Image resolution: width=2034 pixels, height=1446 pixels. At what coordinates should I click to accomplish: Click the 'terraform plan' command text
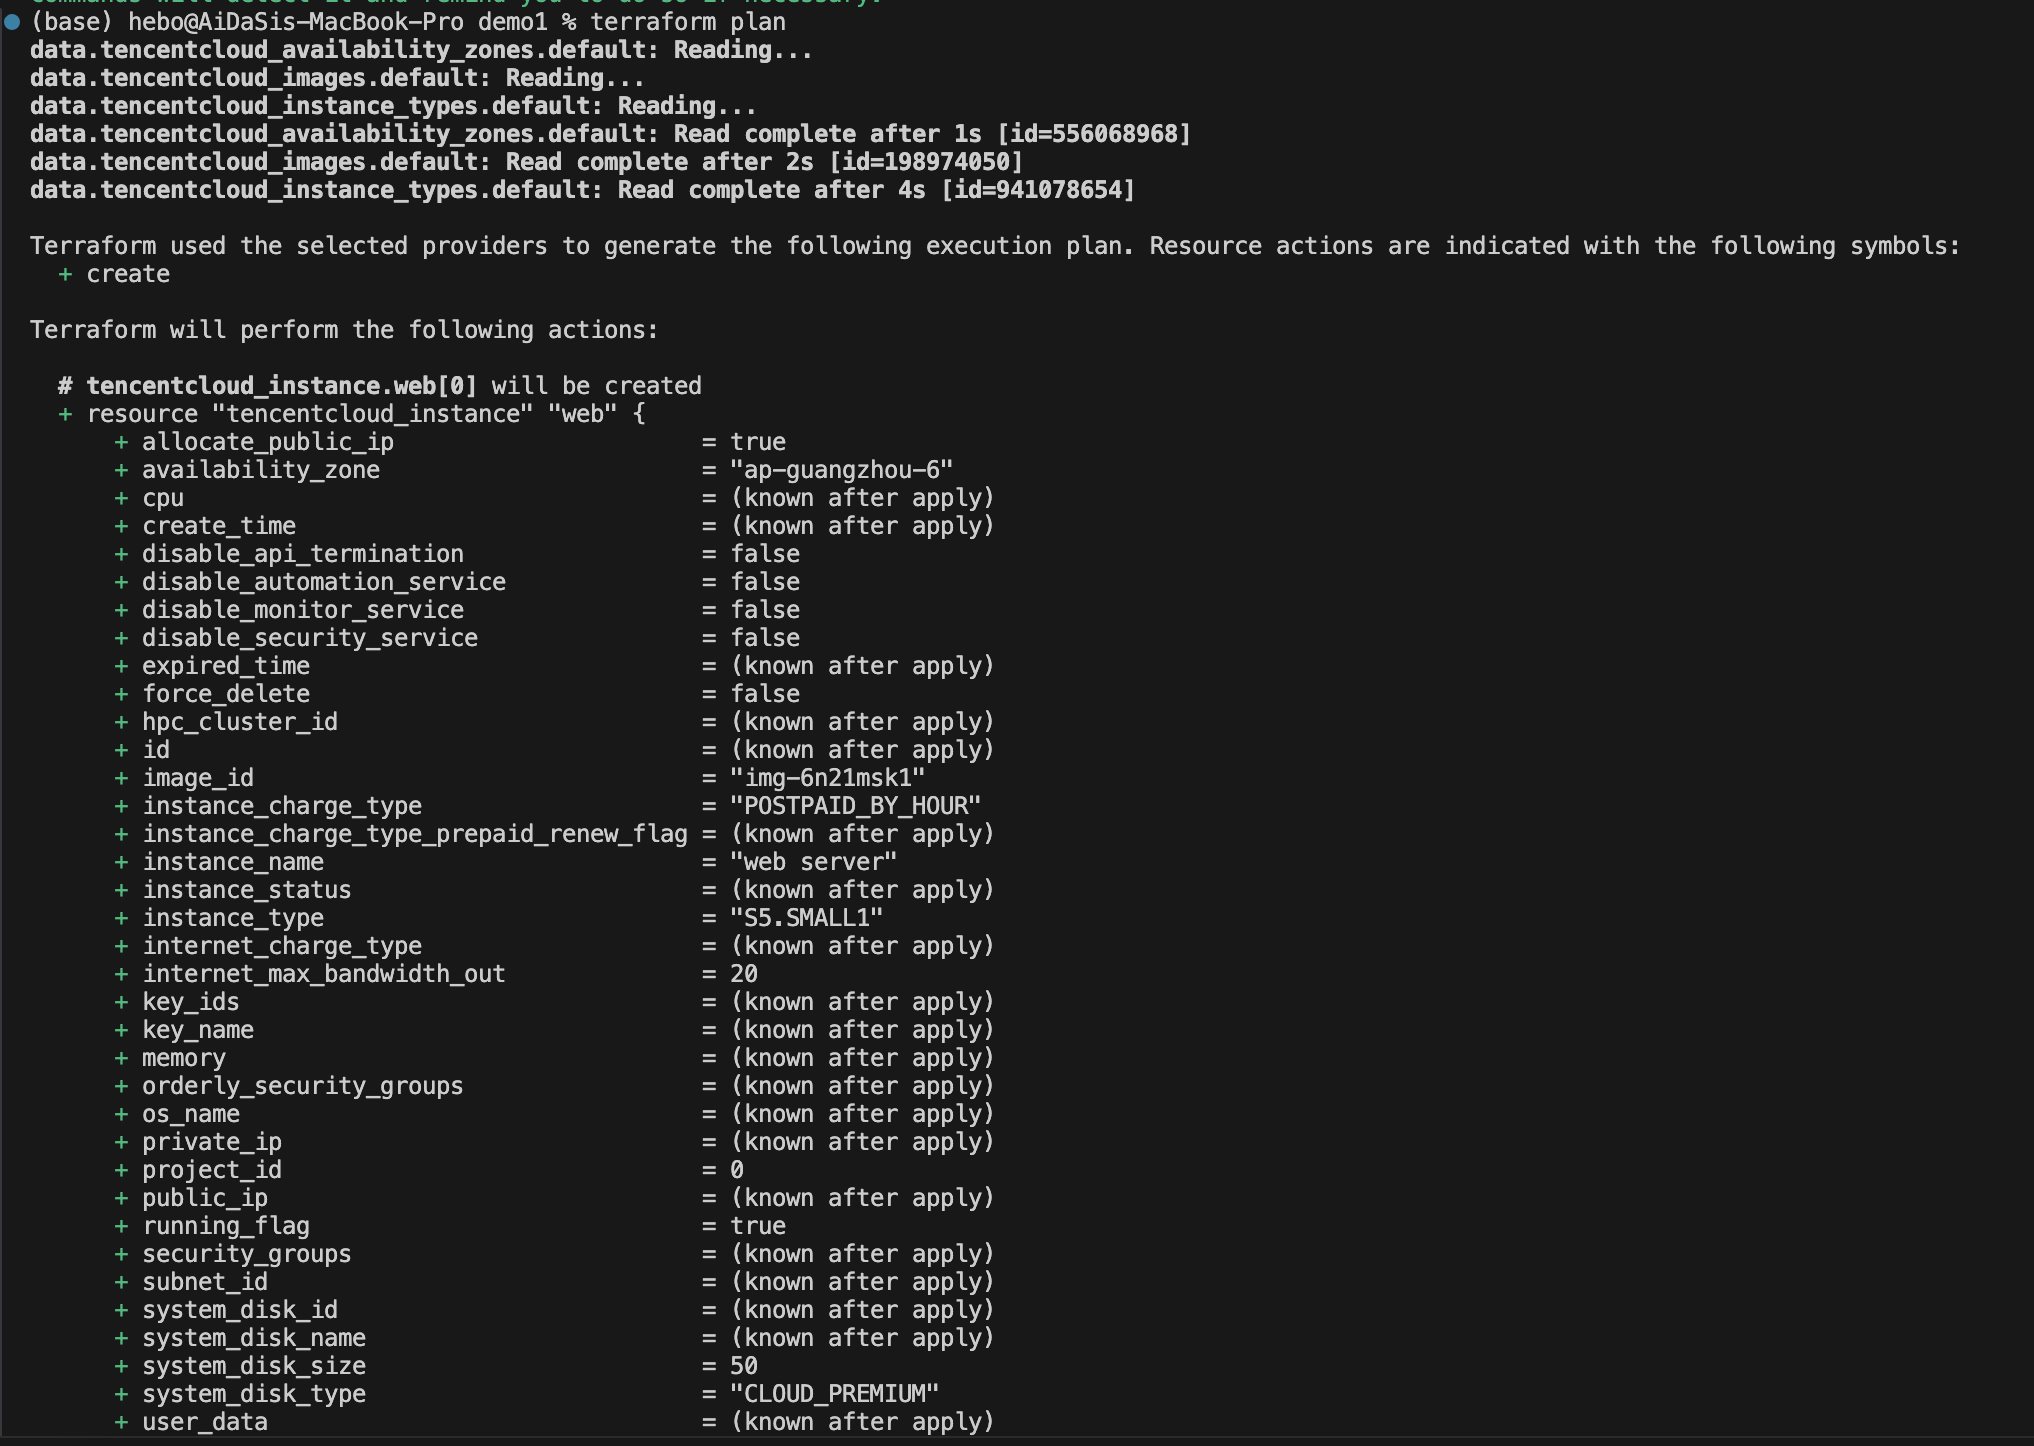[688, 22]
